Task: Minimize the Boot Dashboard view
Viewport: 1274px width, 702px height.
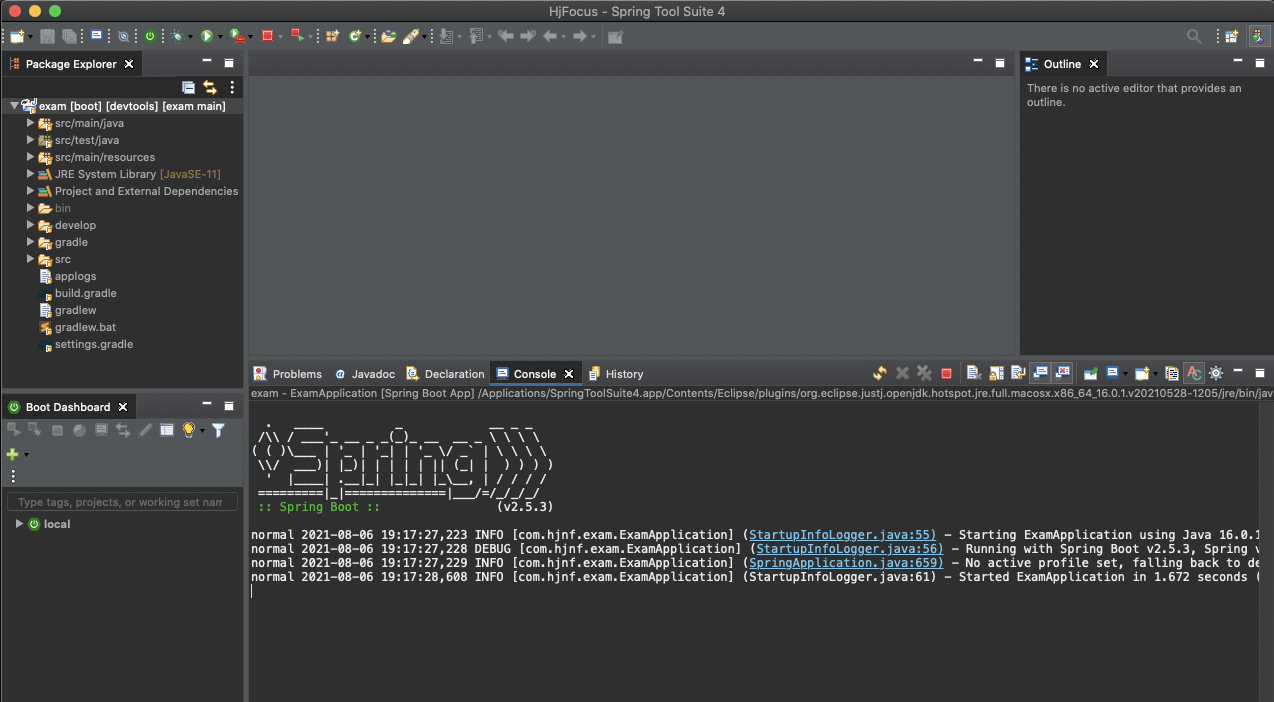Action: point(207,404)
